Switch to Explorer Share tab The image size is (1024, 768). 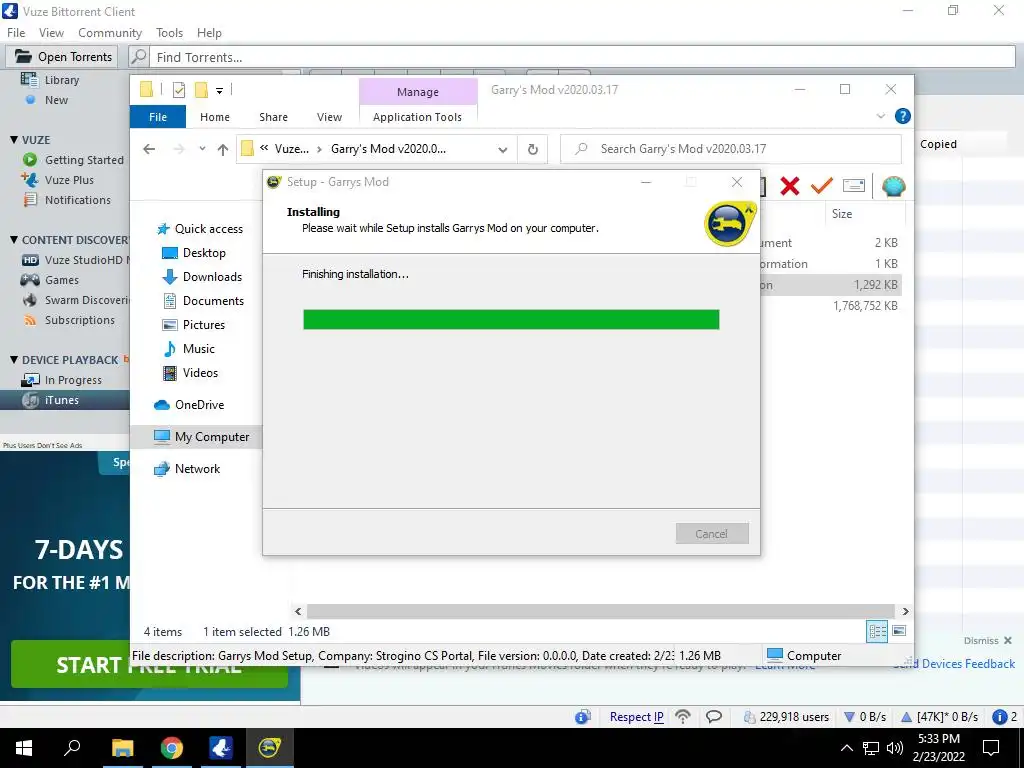coord(273,117)
